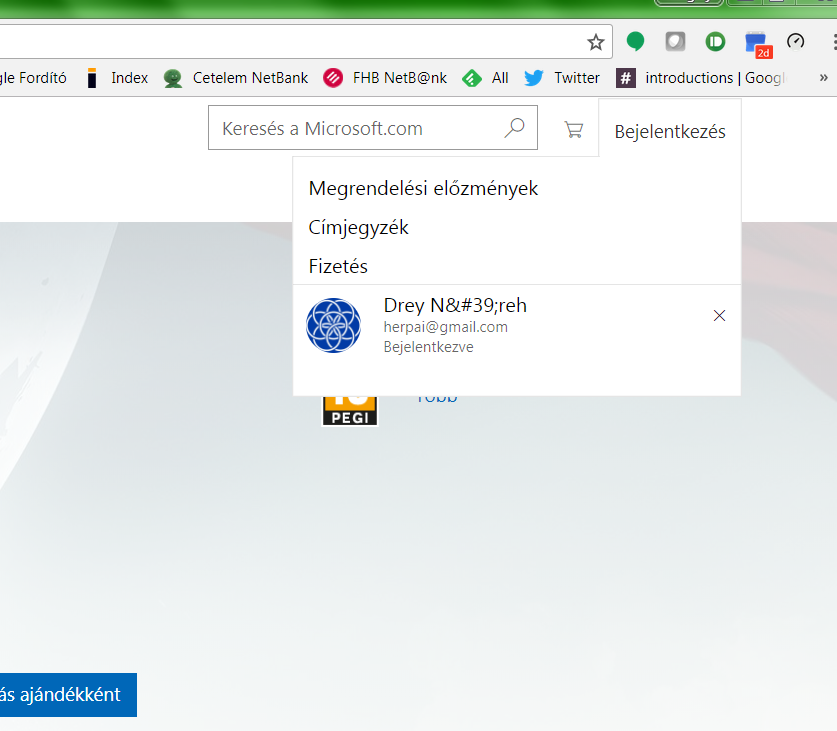Image resolution: width=837 pixels, height=731 pixels.
Task: Open the calendar extension with 2d badge
Action: (757, 45)
